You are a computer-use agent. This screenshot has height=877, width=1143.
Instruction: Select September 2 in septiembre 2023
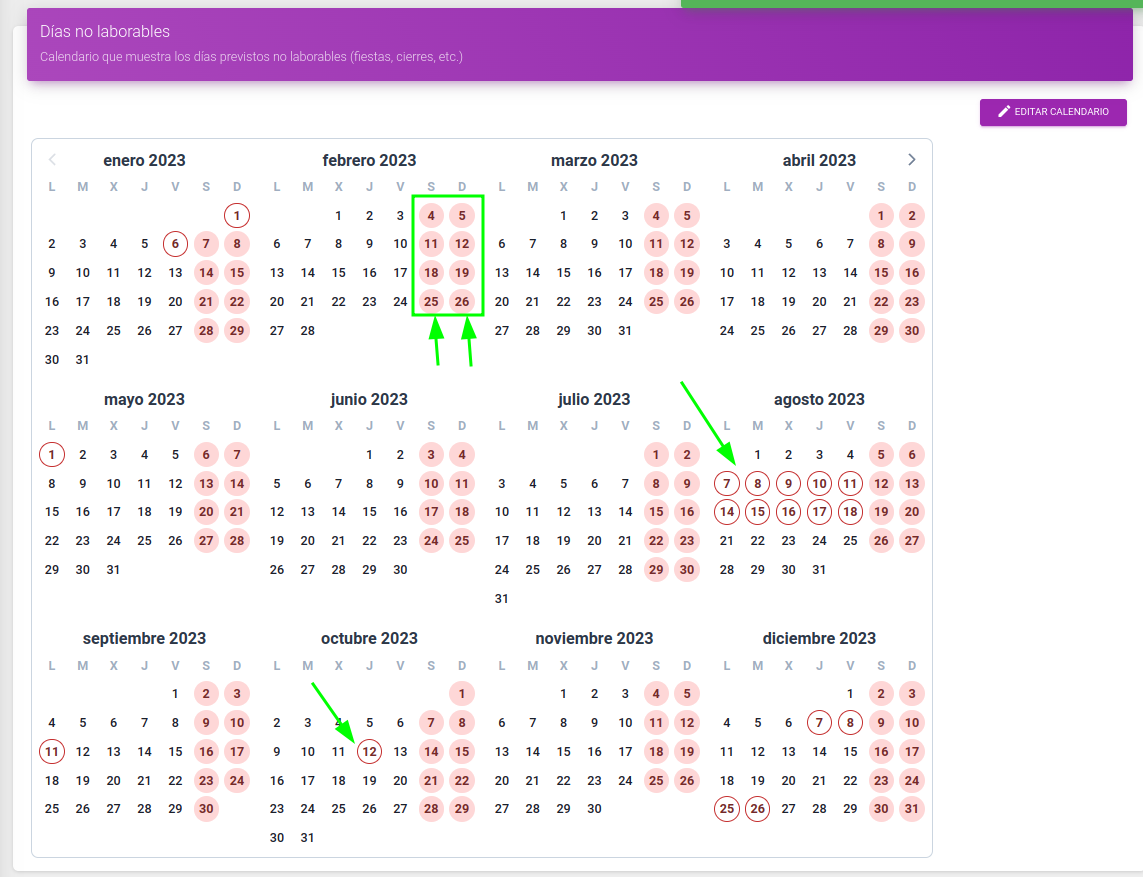click(206, 694)
